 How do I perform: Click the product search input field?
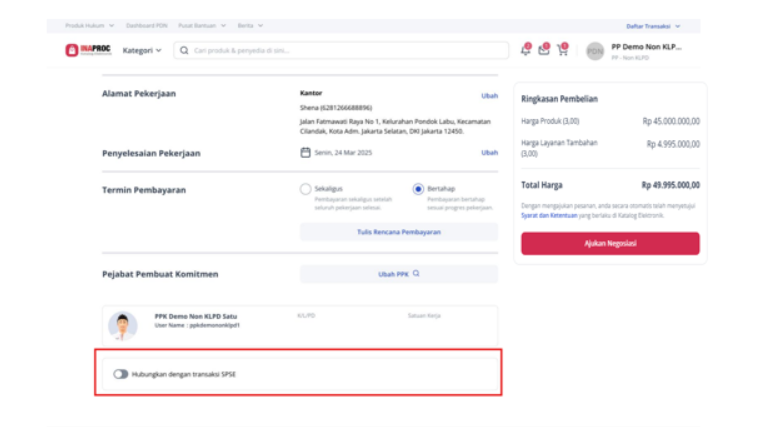[x=341, y=50]
